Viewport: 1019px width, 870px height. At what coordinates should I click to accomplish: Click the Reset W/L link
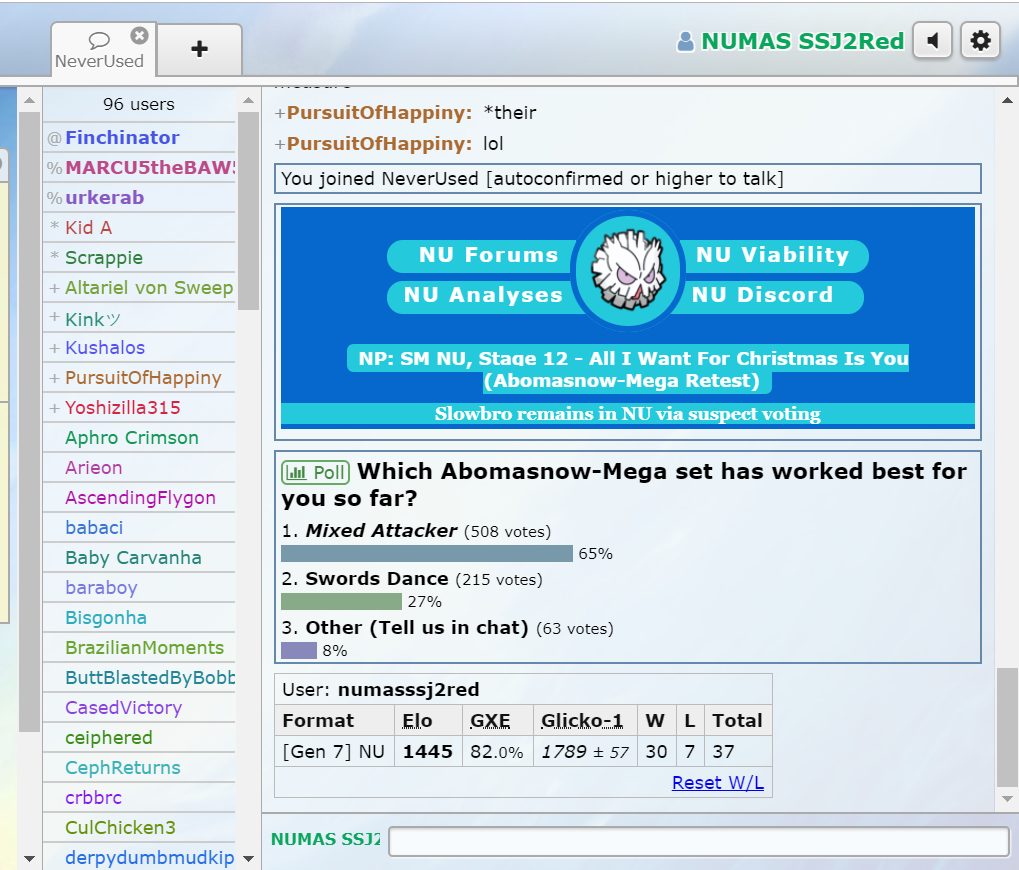717,782
